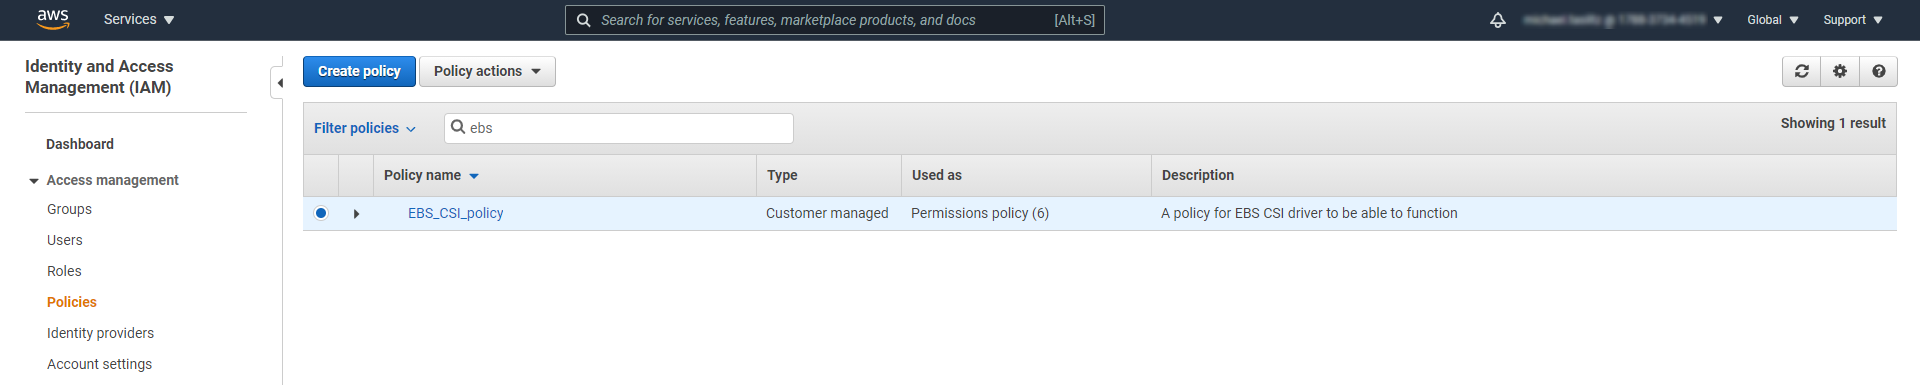The height and width of the screenshot is (385, 1920).
Task: Go to Roles in sidebar
Action: click(x=64, y=271)
